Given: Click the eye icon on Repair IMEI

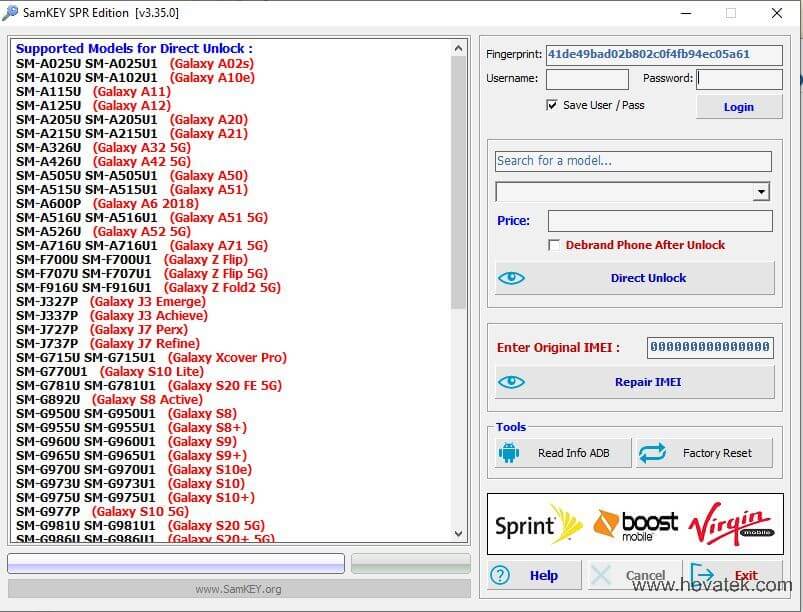Looking at the screenshot, I should coord(511,382).
